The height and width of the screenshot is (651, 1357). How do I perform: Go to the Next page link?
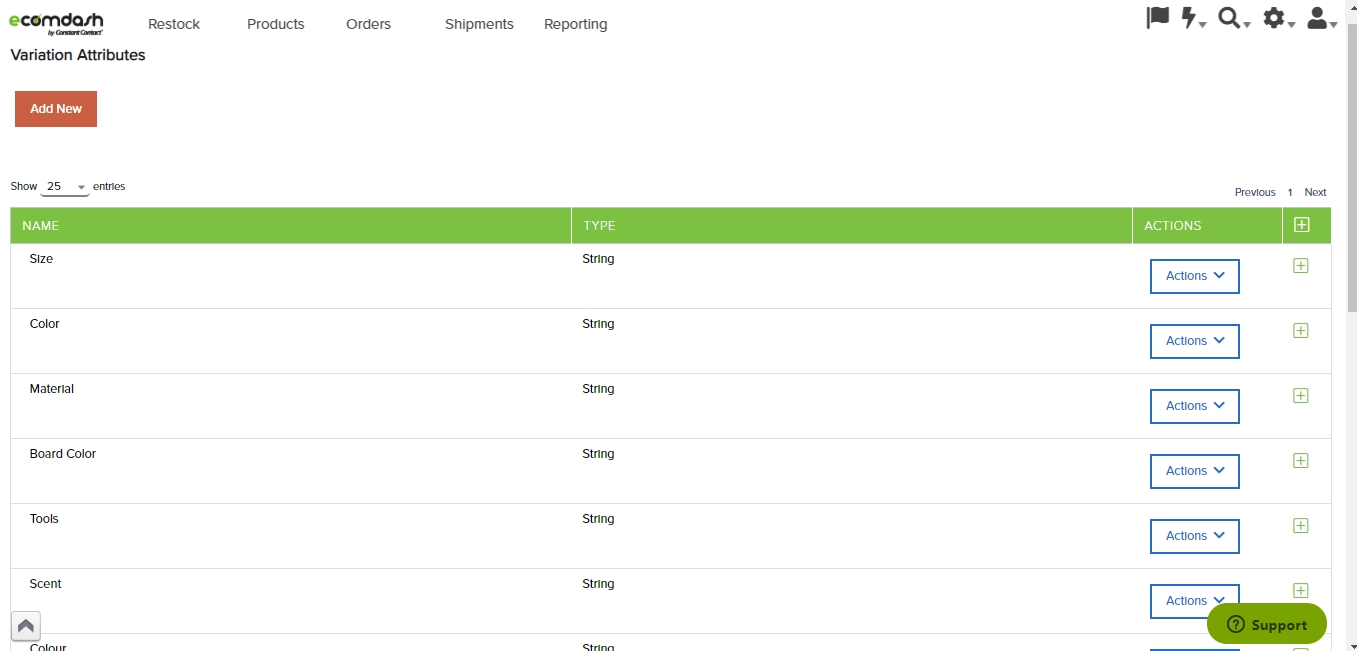coord(1315,192)
